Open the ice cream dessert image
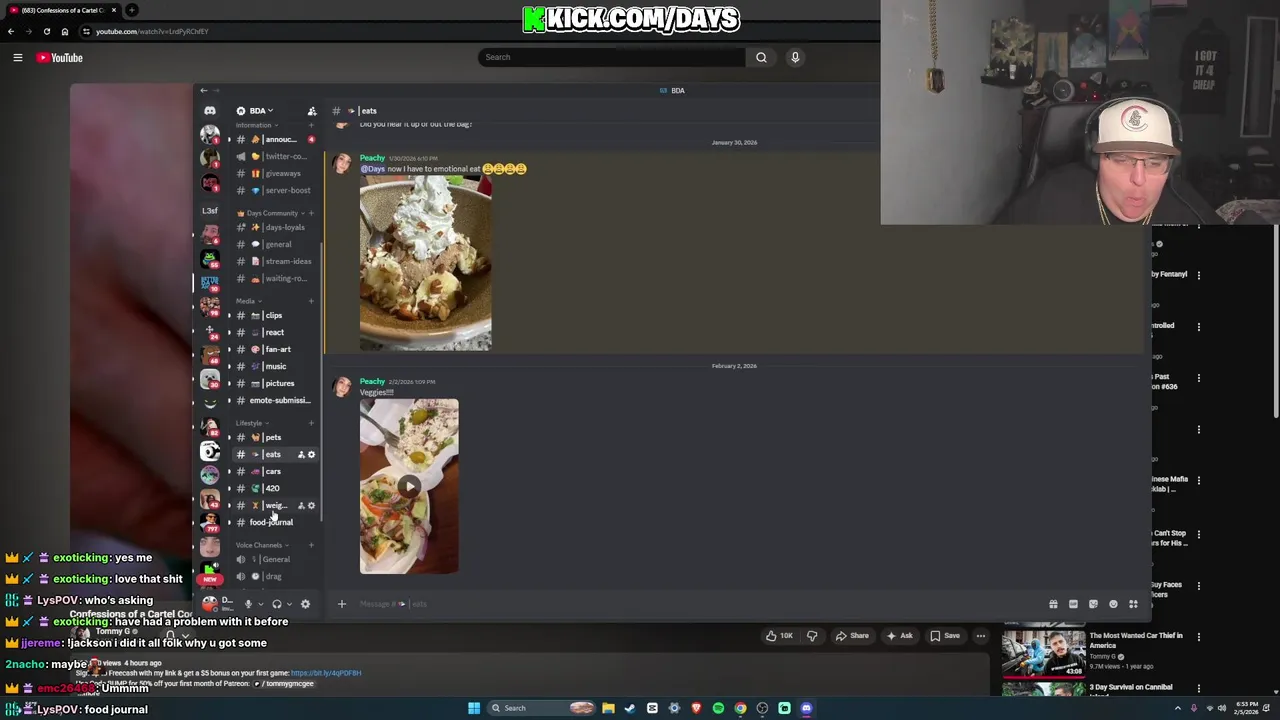The image size is (1280, 720). coord(425,264)
